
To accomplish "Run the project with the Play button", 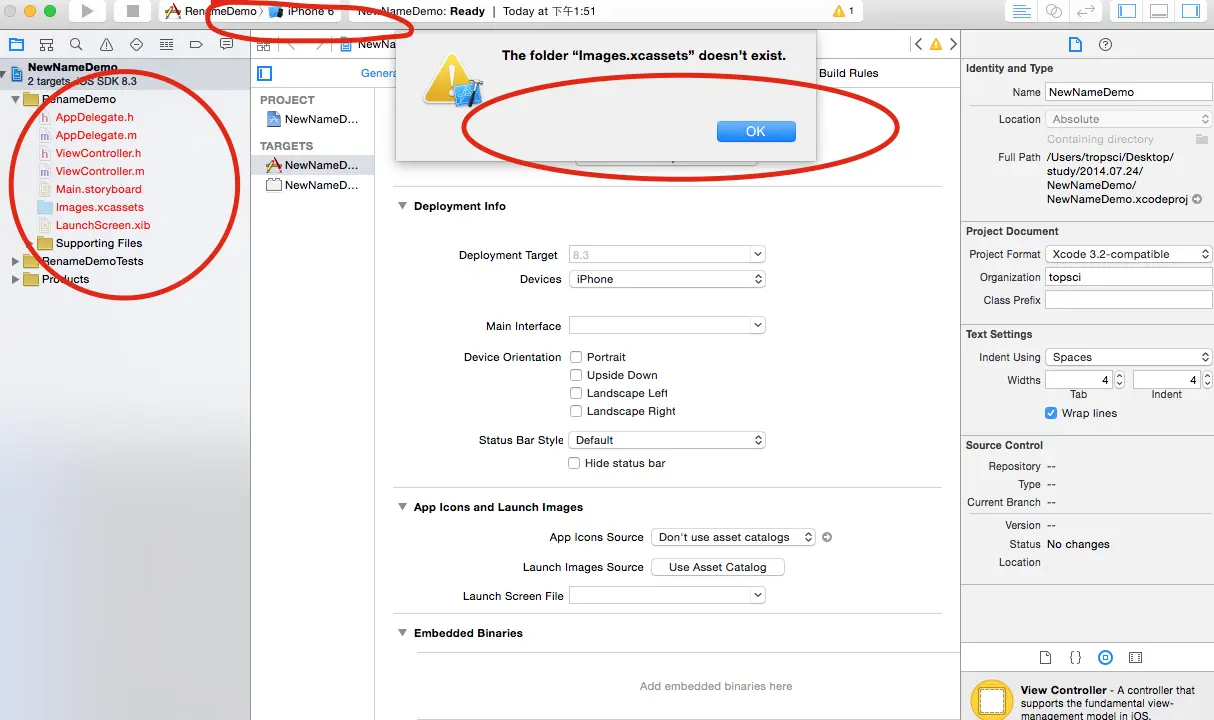I will point(88,11).
